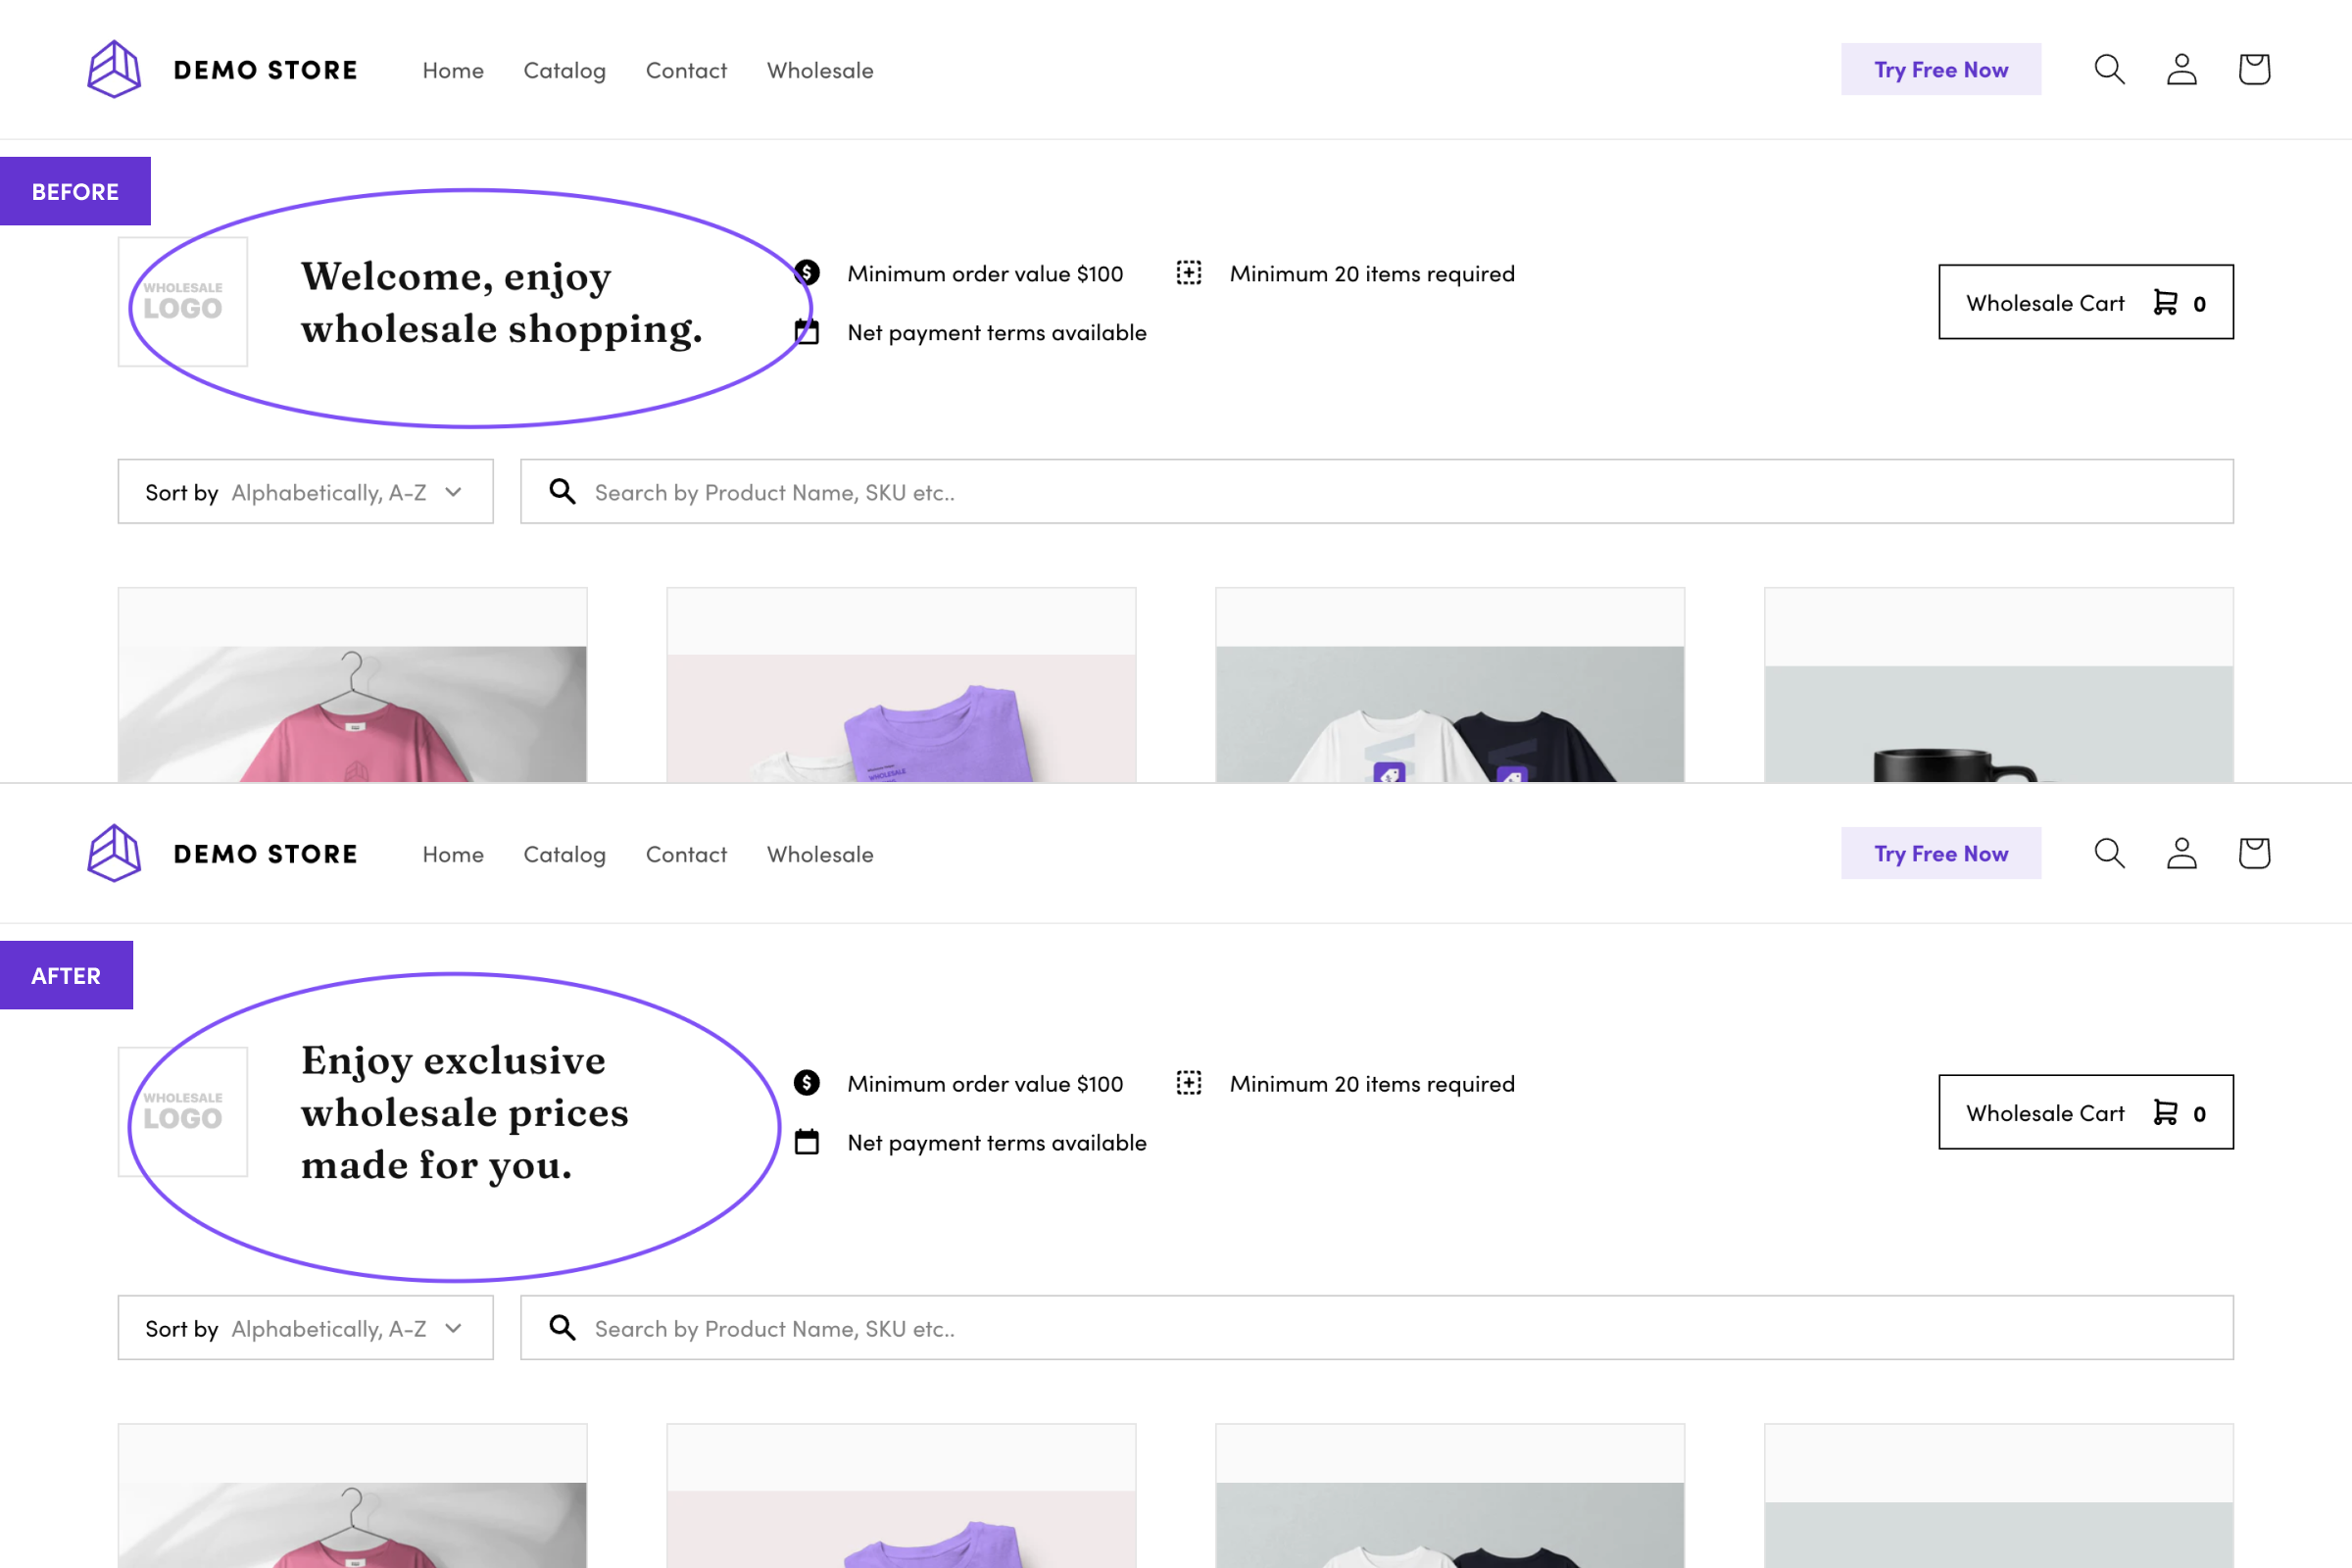Expand the Sort by dropdown in the Before section

305,492
